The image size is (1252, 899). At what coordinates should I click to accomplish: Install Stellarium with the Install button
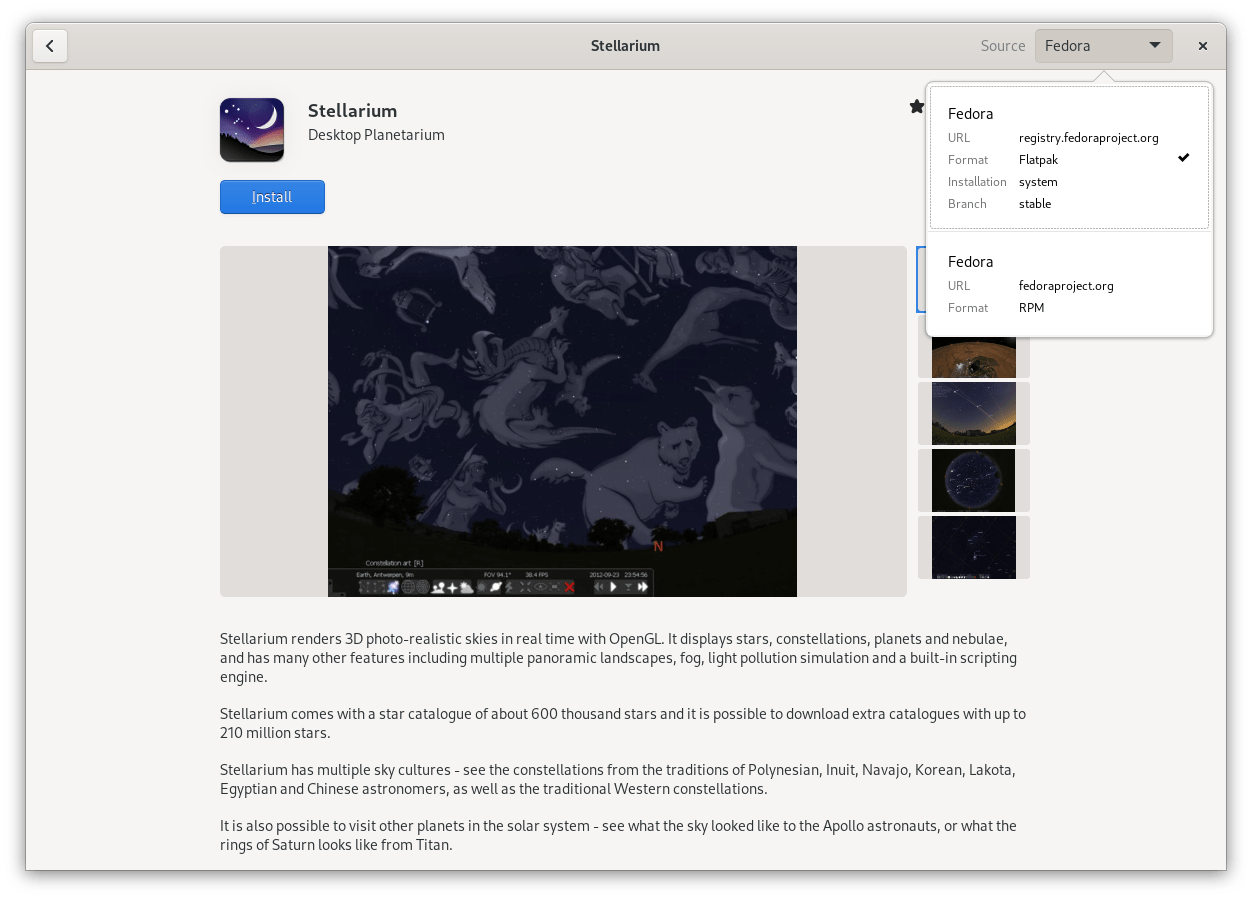pos(272,197)
